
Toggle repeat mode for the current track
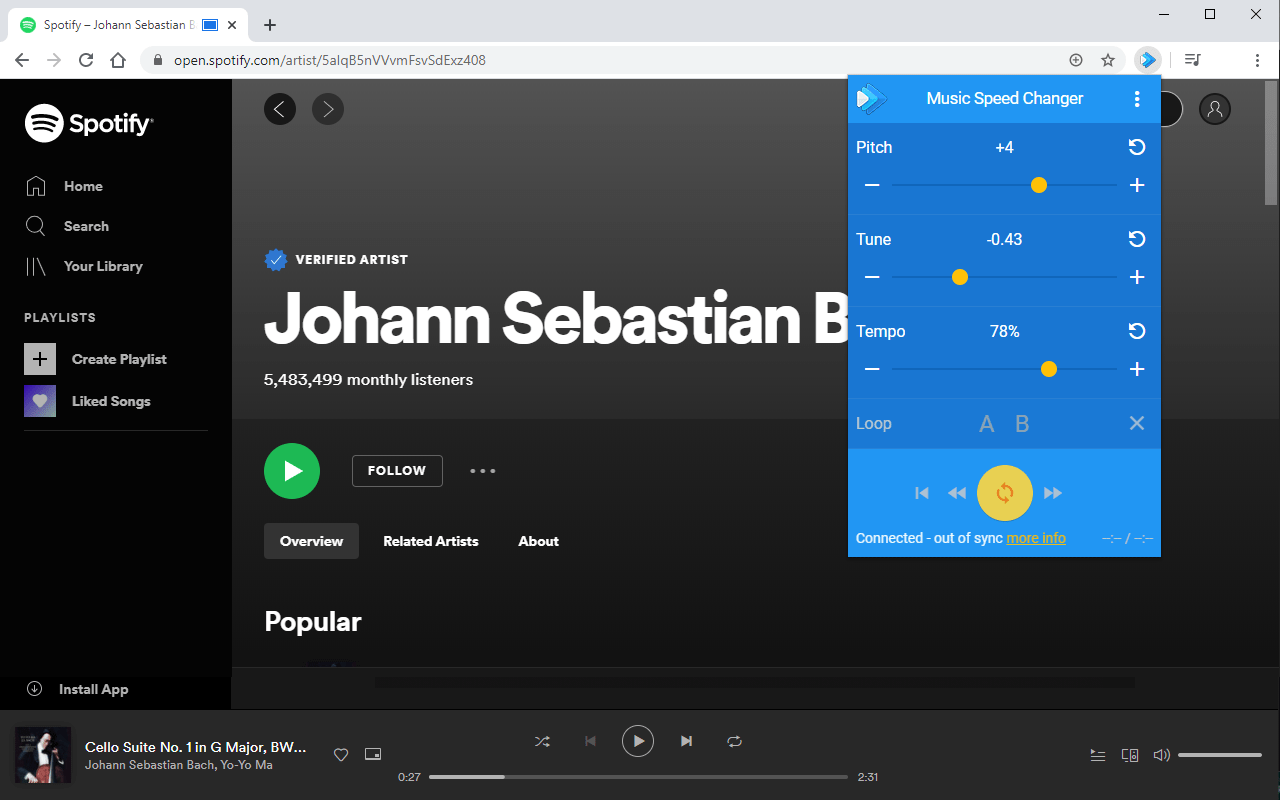[x=734, y=741]
